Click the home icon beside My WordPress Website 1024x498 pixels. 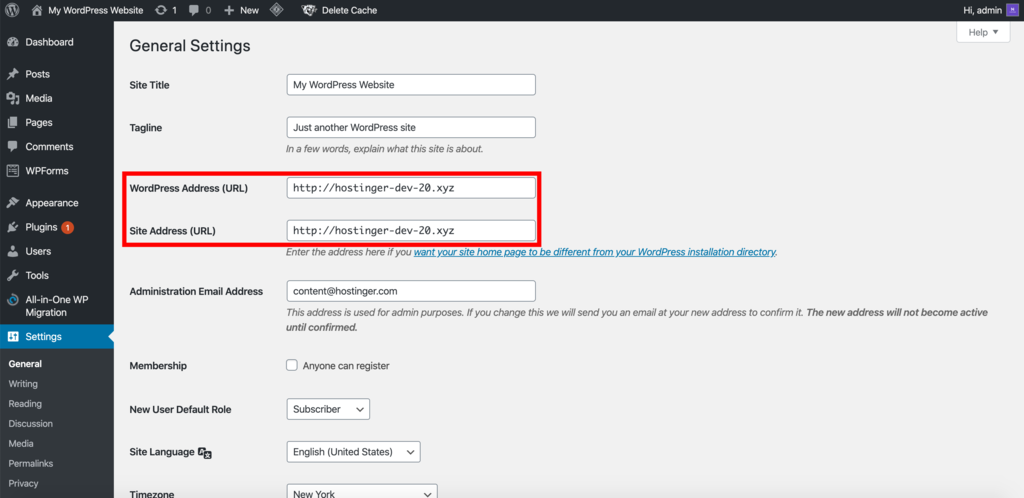click(x=37, y=10)
